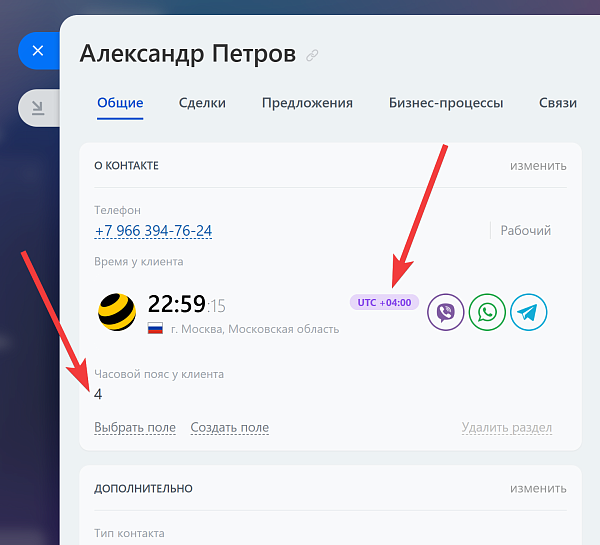Image resolution: width=600 pixels, height=545 pixels.
Task: Open the Предложения tab
Action: [307, 103]
